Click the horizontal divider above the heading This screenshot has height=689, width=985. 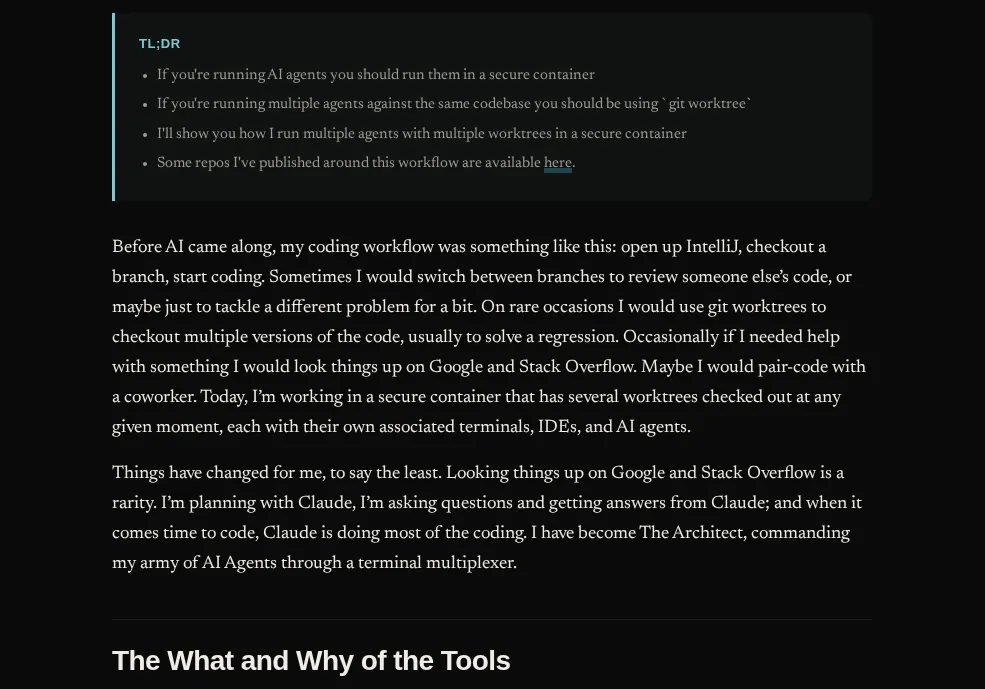point(491,620)
